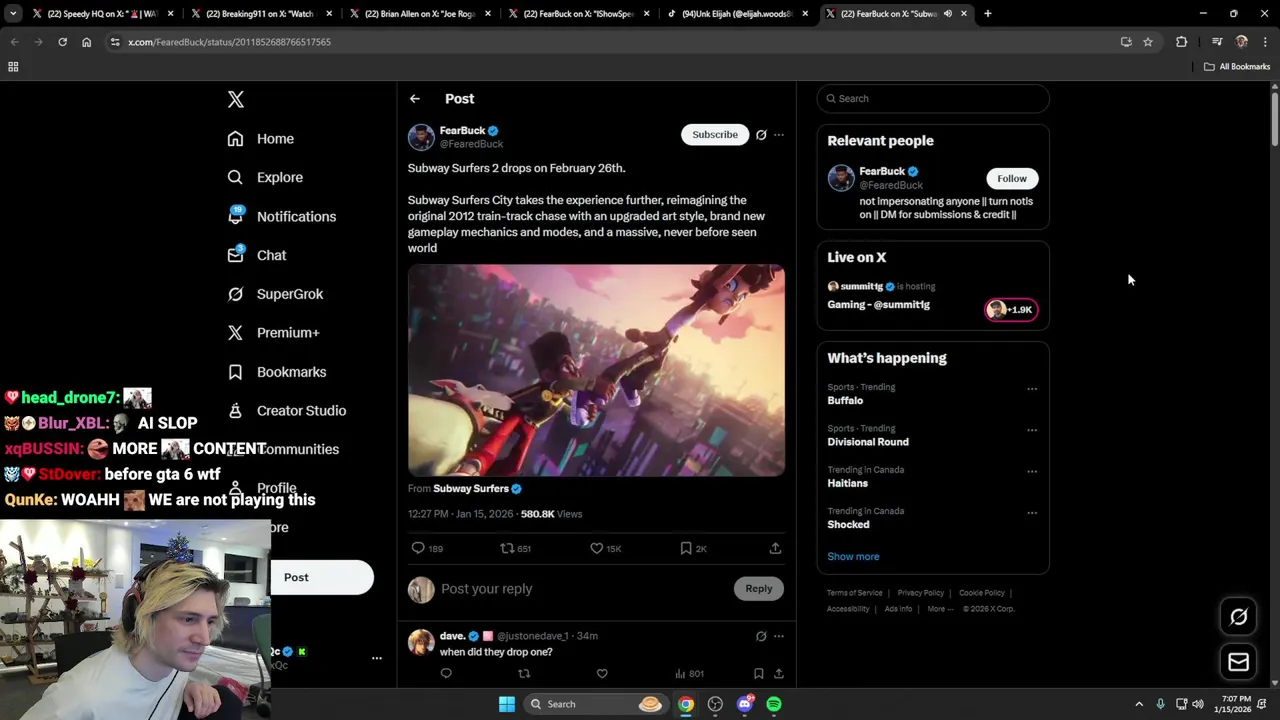The image size is (1280, 720).
Task: Click Grok icon on FearBuck's post
Action: coord(761,135)
